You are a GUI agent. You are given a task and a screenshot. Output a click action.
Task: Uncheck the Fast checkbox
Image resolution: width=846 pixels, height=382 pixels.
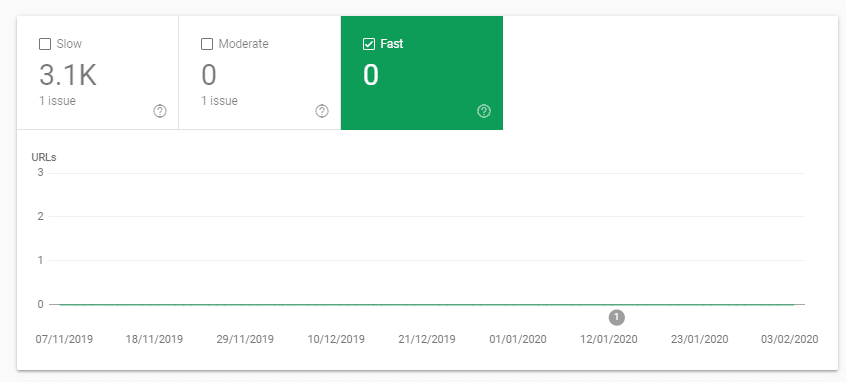[369, 44]
